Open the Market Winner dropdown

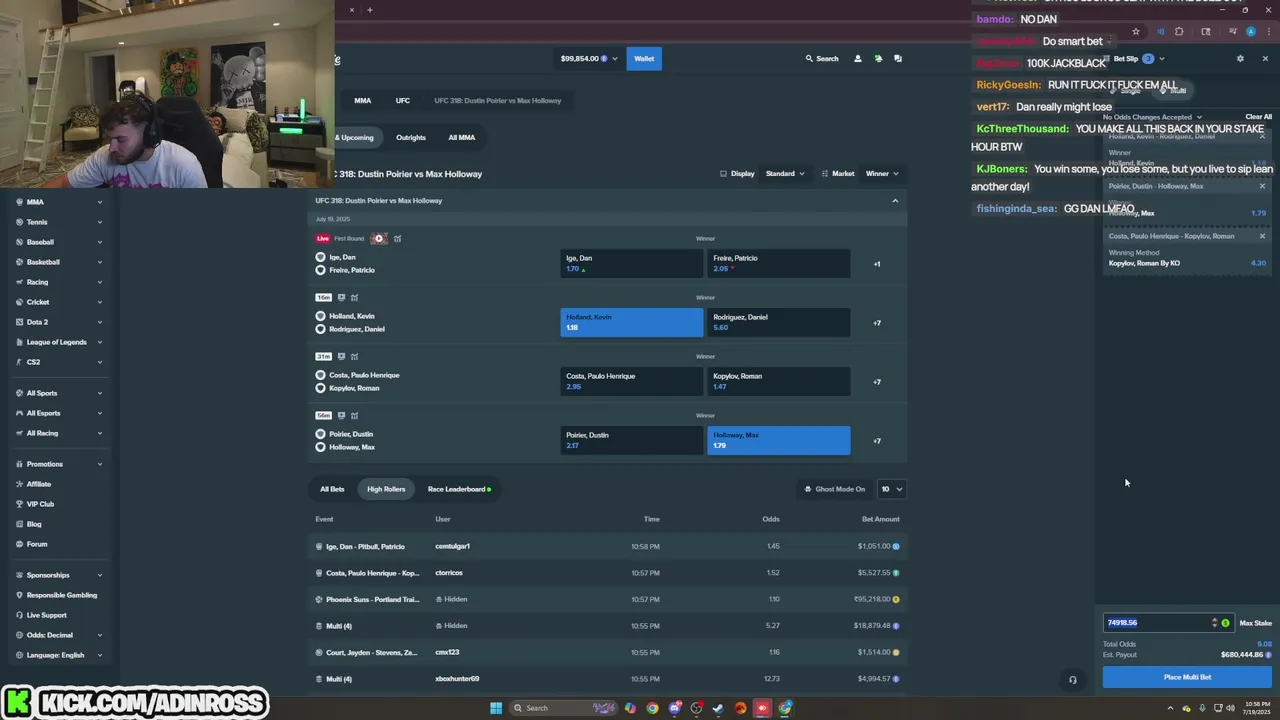pos(882,174)
